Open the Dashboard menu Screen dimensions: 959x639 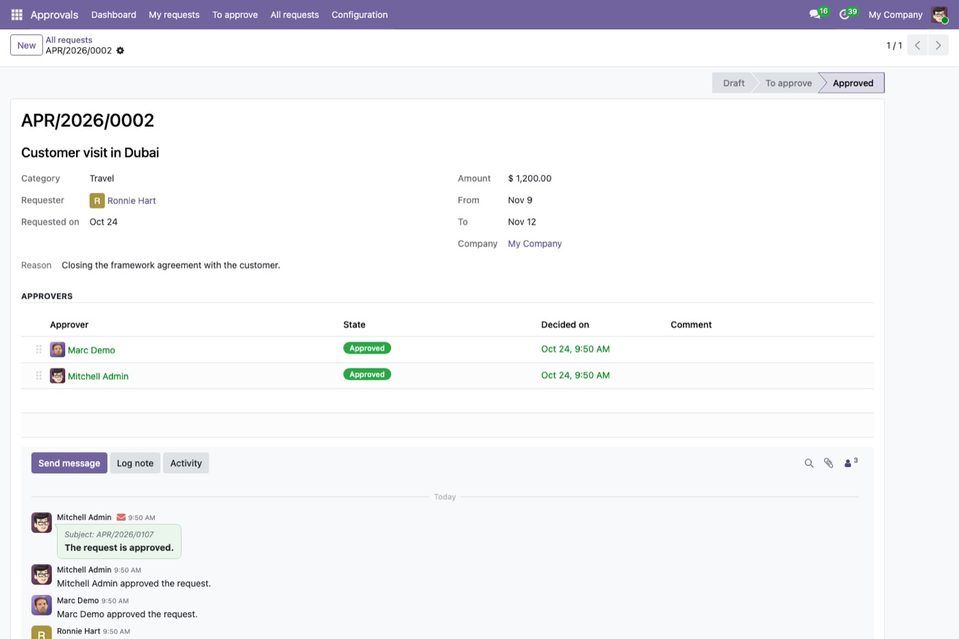click(114, 15)
